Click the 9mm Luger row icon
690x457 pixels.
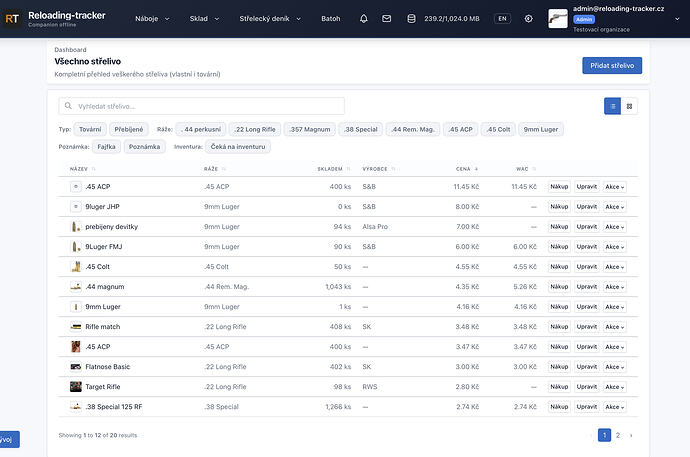tap(76, 307)
